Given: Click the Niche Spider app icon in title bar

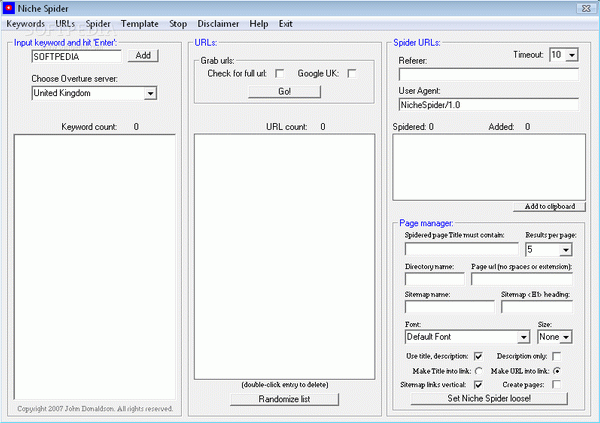Looking at the screenshot, I should click(x=8, y=8).
